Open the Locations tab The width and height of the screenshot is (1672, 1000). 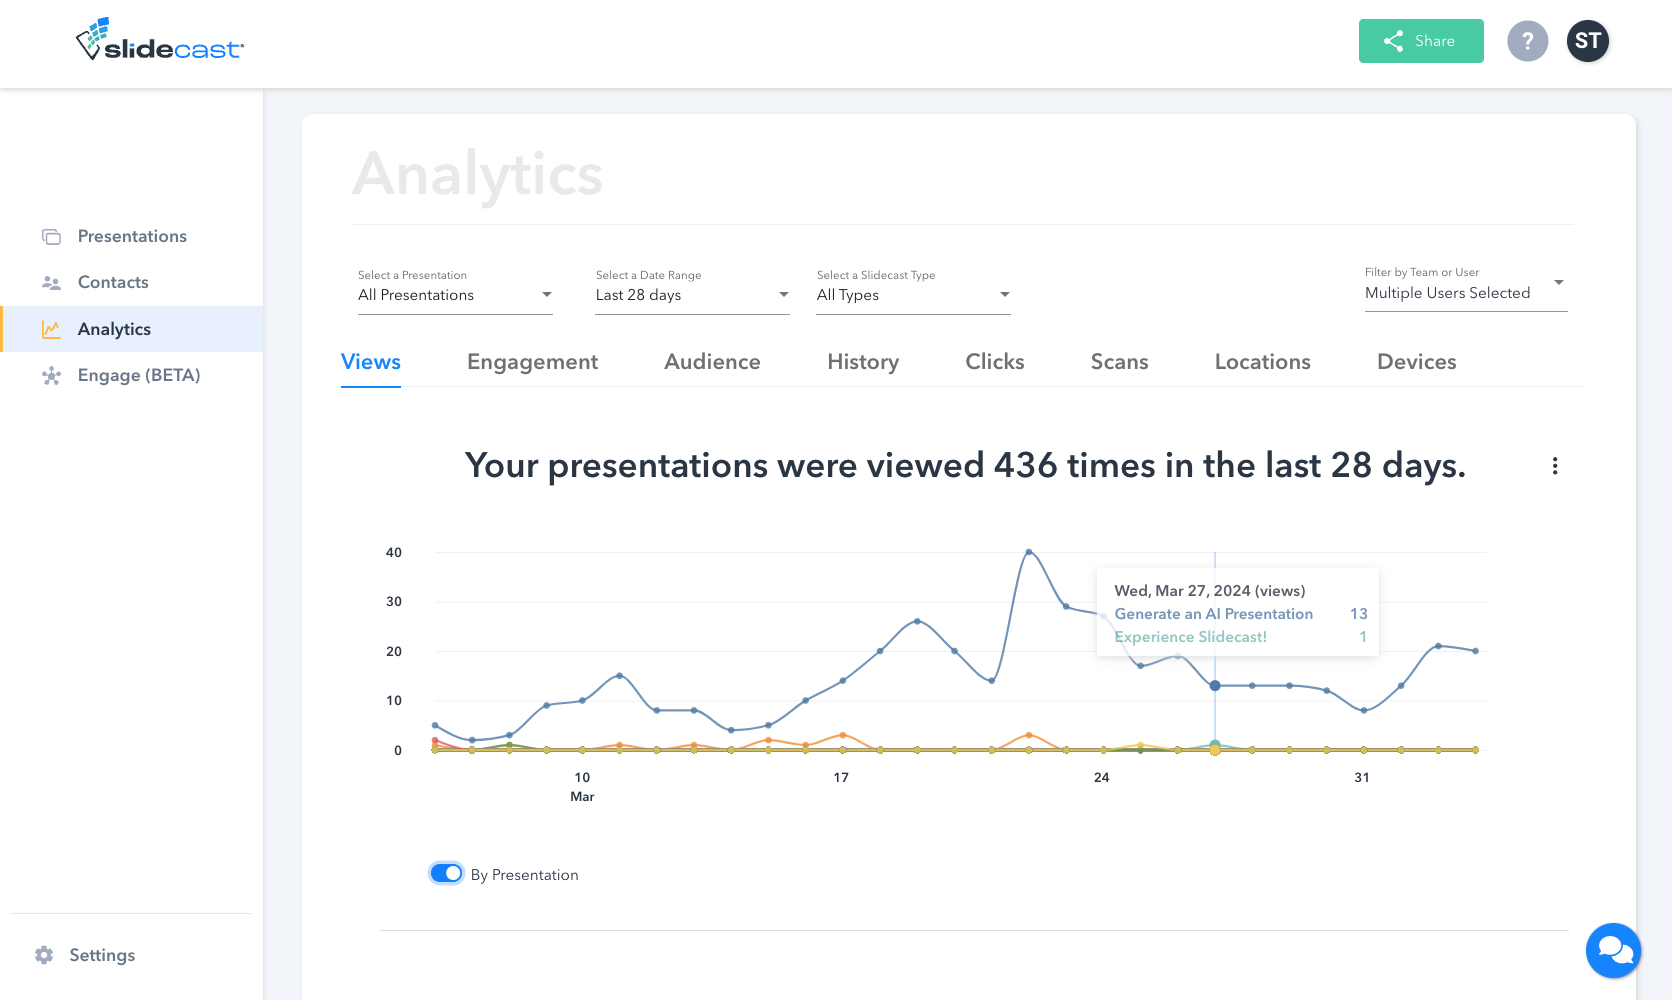tap(1262, 362)
